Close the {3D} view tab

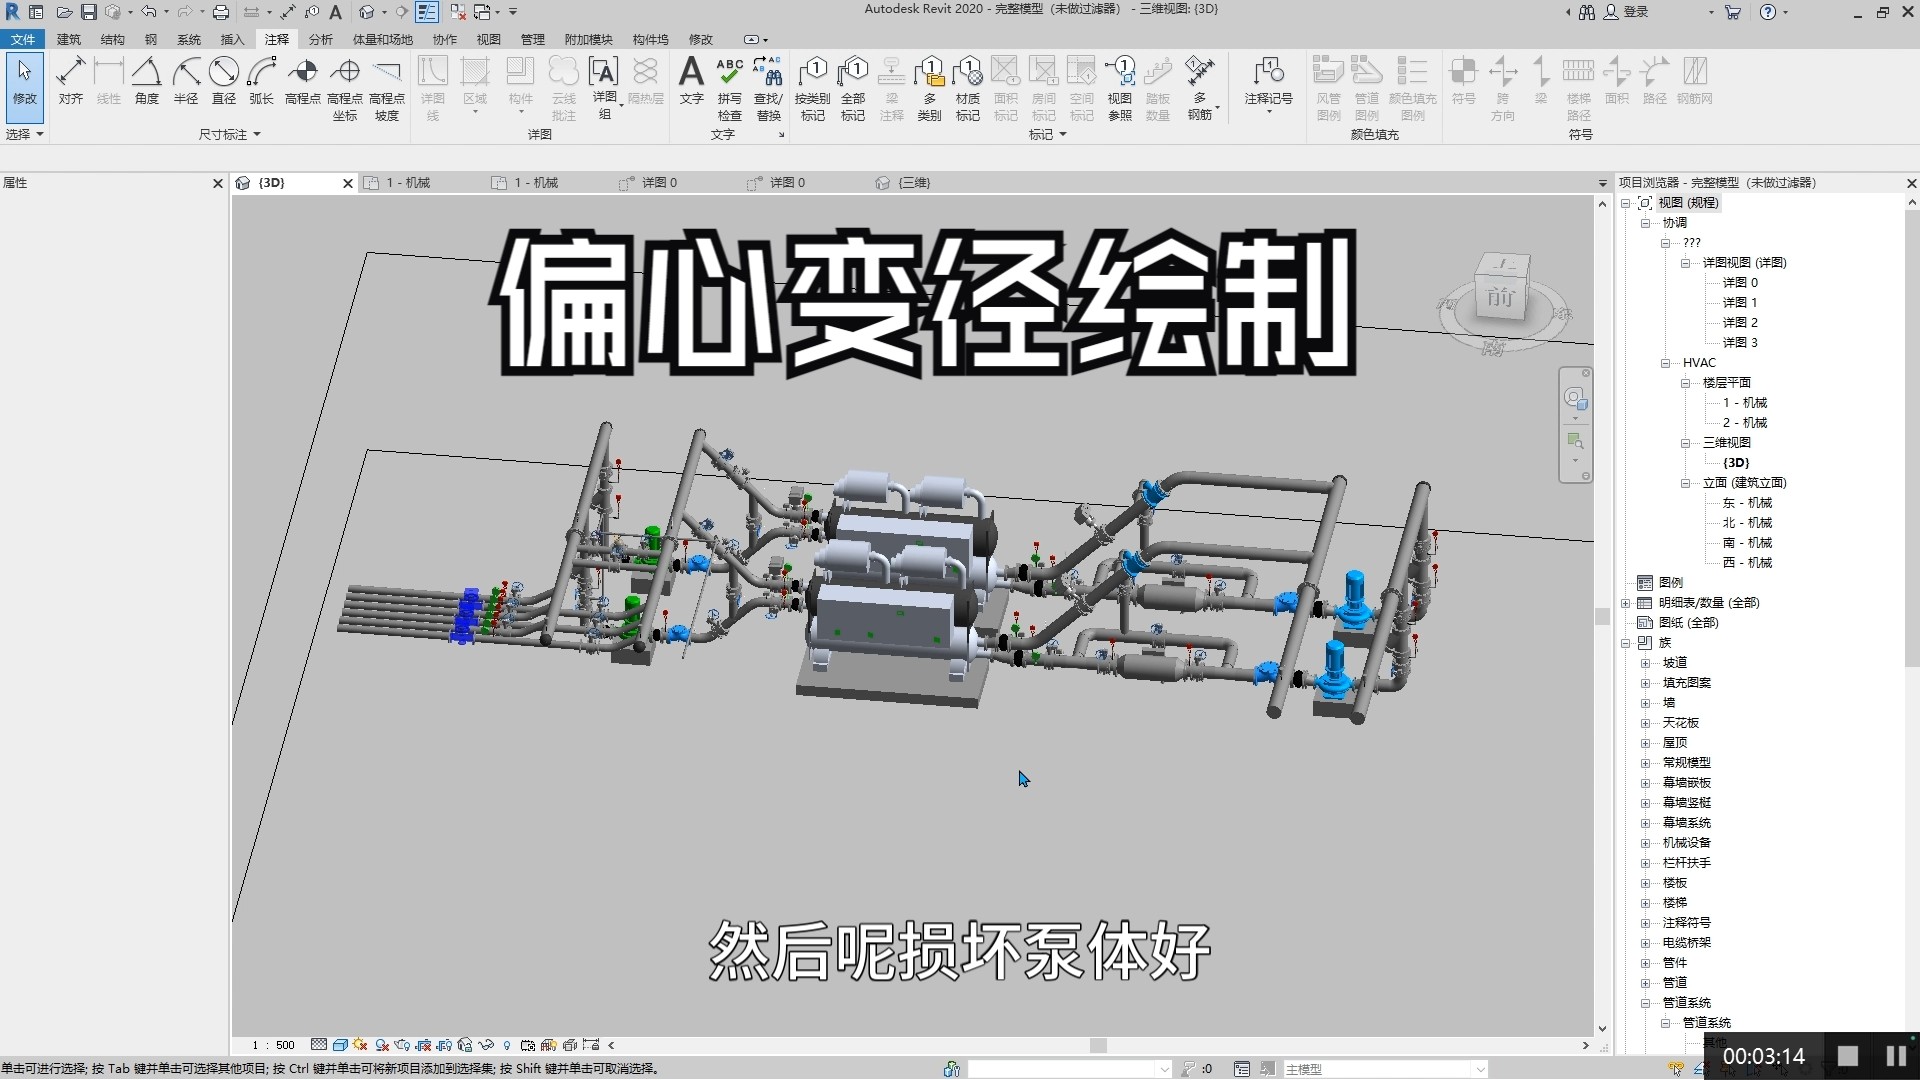[x=348, y=183]
